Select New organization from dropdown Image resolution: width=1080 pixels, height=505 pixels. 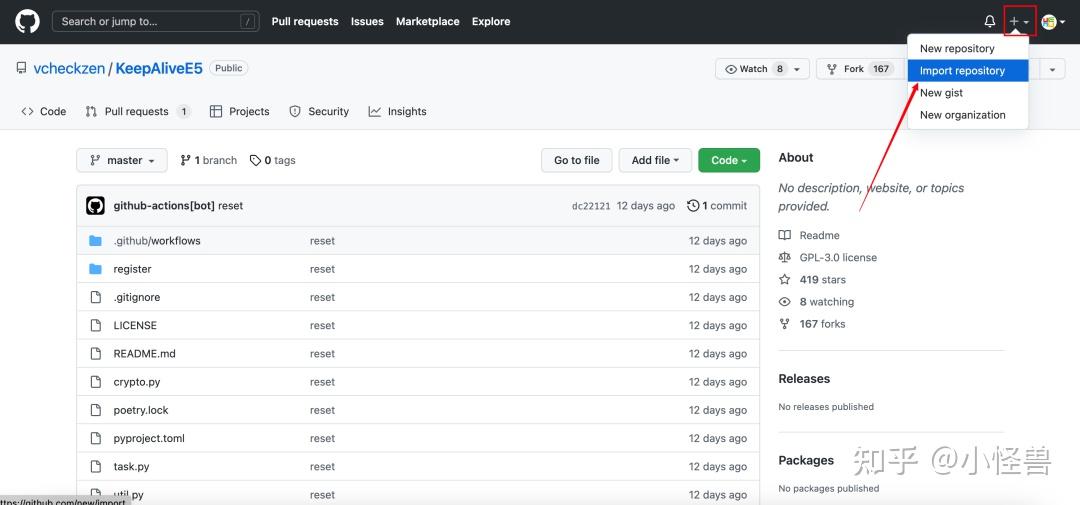tap(968, 114)
